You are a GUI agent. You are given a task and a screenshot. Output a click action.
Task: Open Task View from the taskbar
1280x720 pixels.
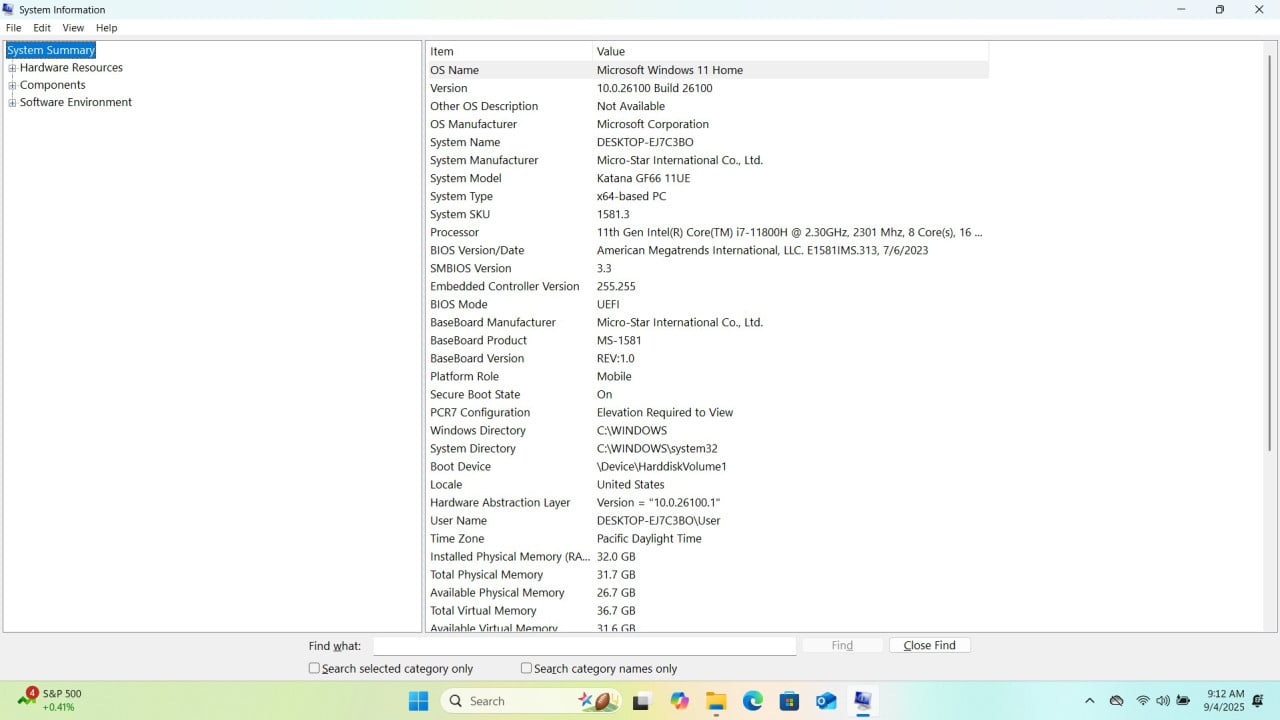[642, 701]
